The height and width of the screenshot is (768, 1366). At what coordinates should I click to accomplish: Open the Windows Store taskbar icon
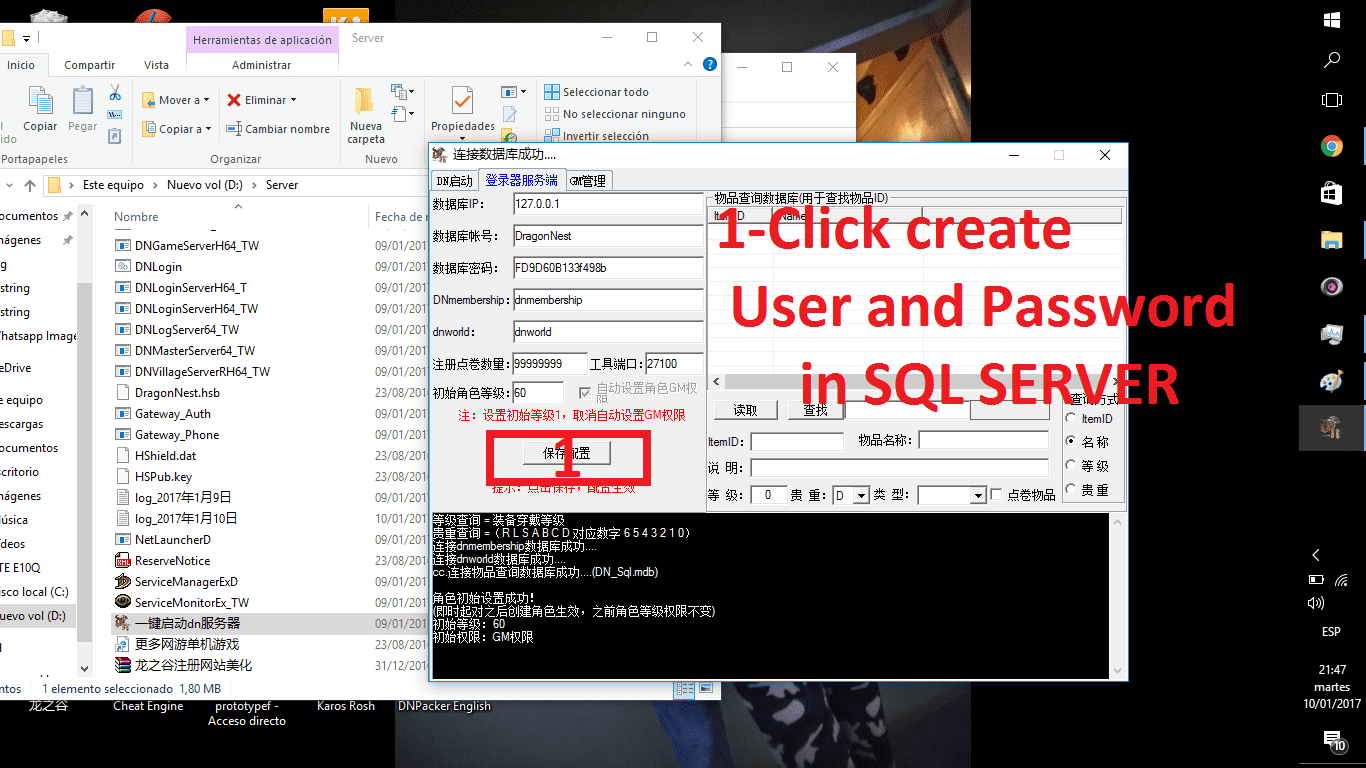tap(1332, 193)
